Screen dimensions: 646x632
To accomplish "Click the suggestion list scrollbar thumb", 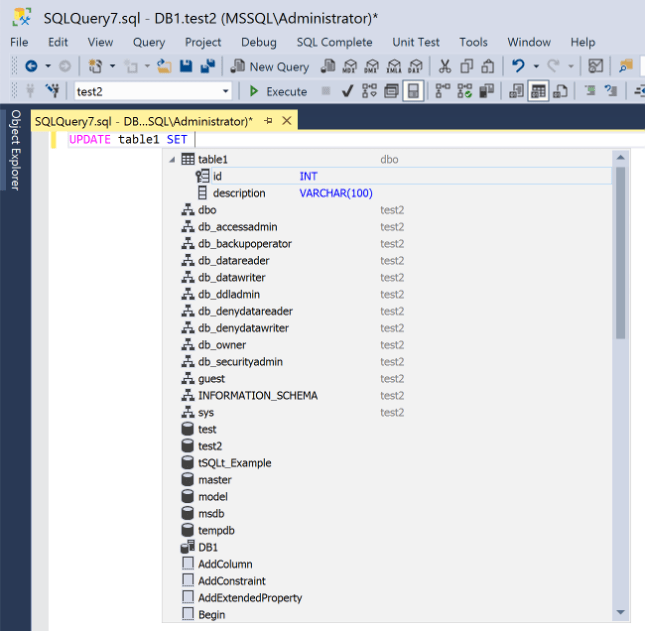I will (620, 253).
